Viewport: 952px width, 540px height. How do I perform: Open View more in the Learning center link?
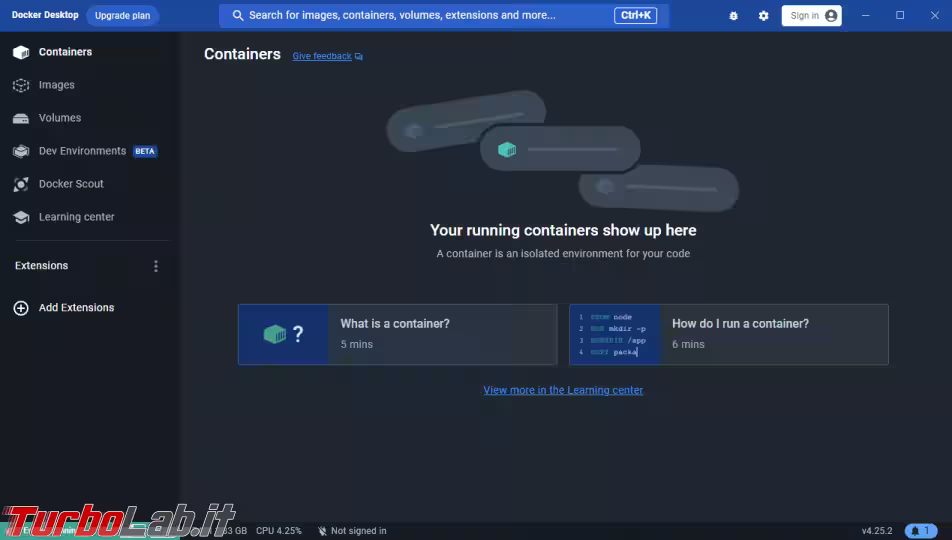point(563,390)
